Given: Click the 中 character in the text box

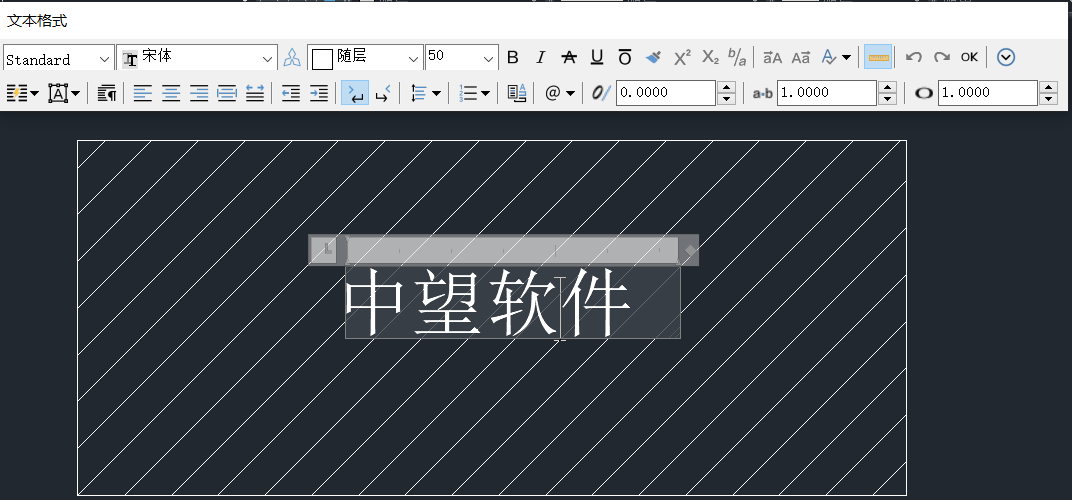Looking at the screenshot, I should (x=373, y=302).
